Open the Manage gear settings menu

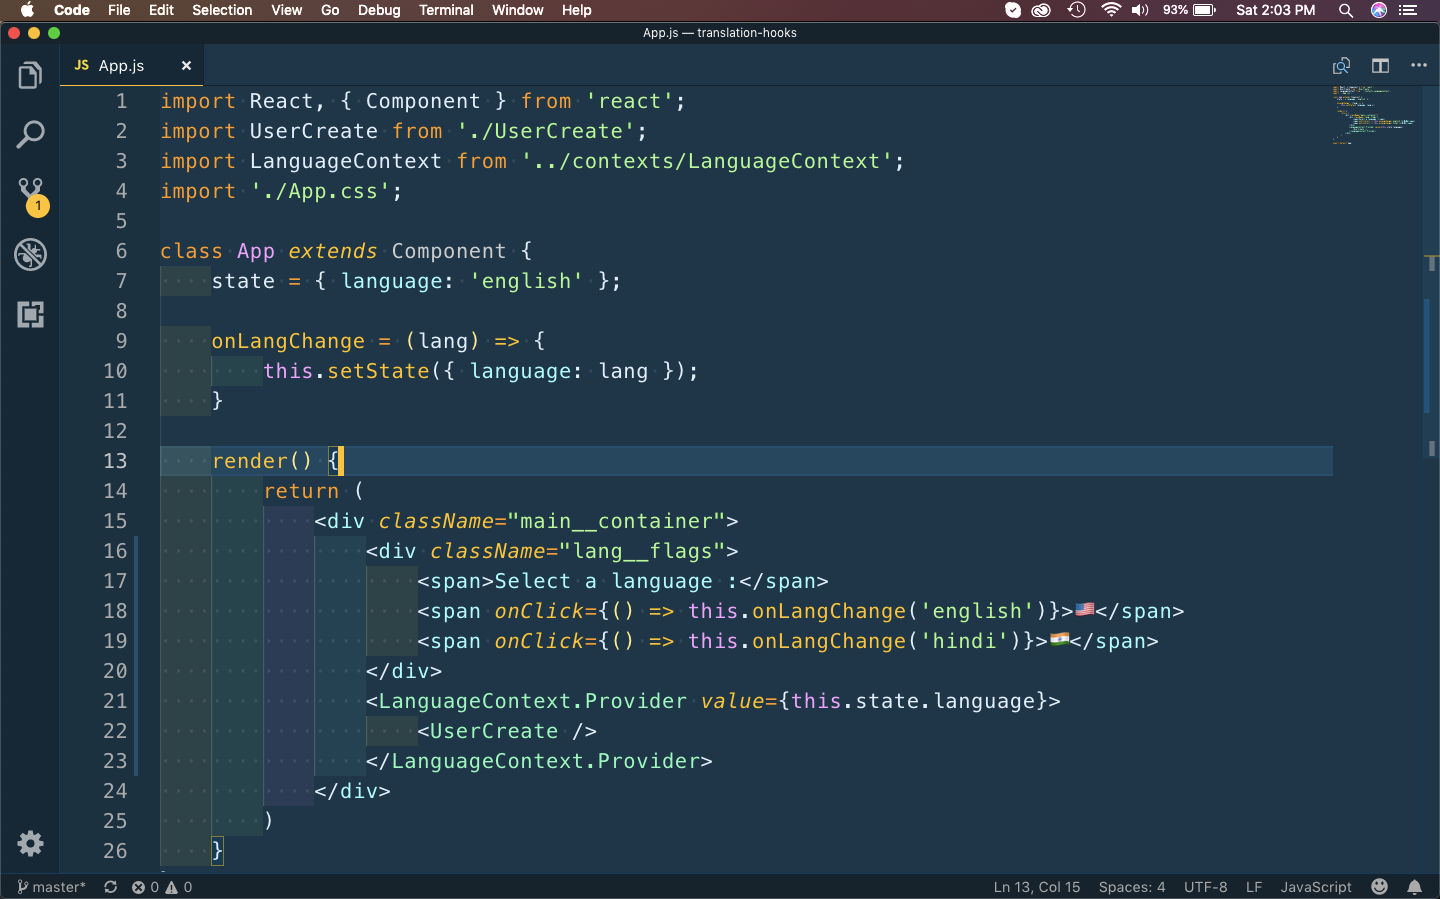point(30,843)
